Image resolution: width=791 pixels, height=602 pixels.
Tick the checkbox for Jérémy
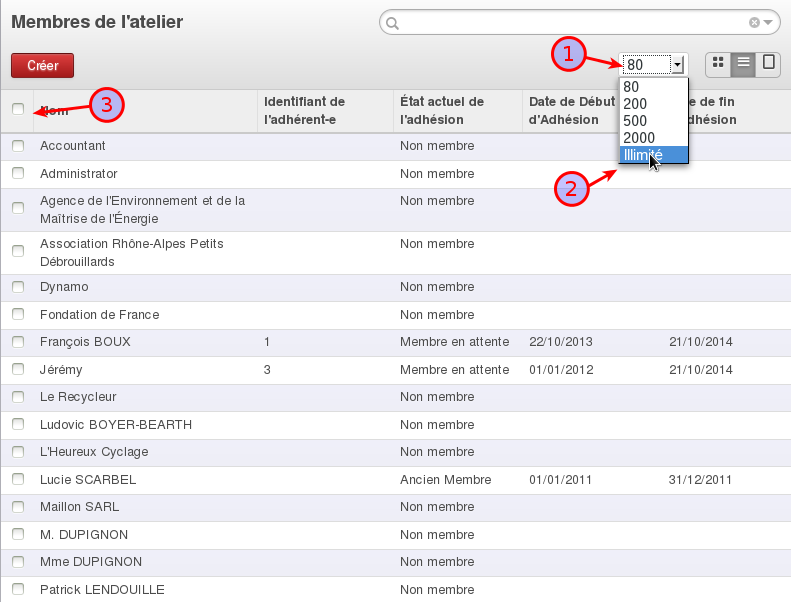(18, 369)
